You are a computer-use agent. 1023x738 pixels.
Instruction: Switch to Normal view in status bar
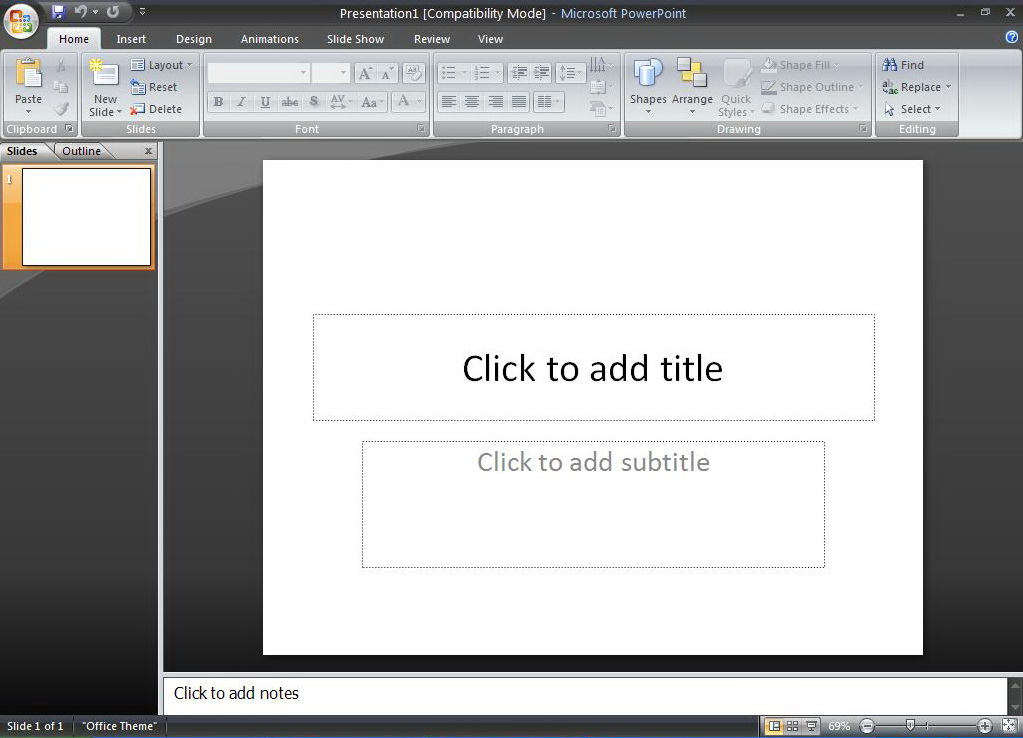(774, 726)
